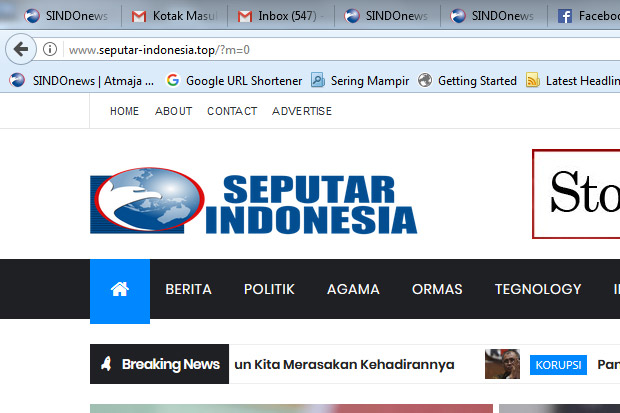The height and width of the screenshot is (413, 620).
Task: Click the Getting Started globe icon
Action: click(x=425, y=80)
